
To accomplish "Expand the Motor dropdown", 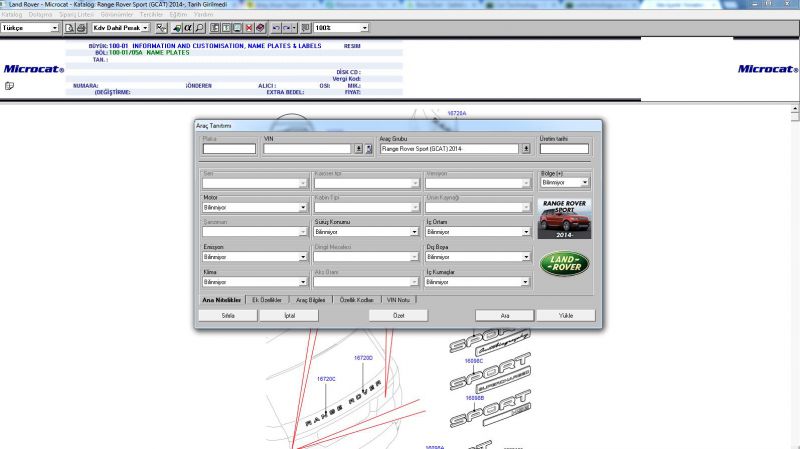I will [303, 208].
